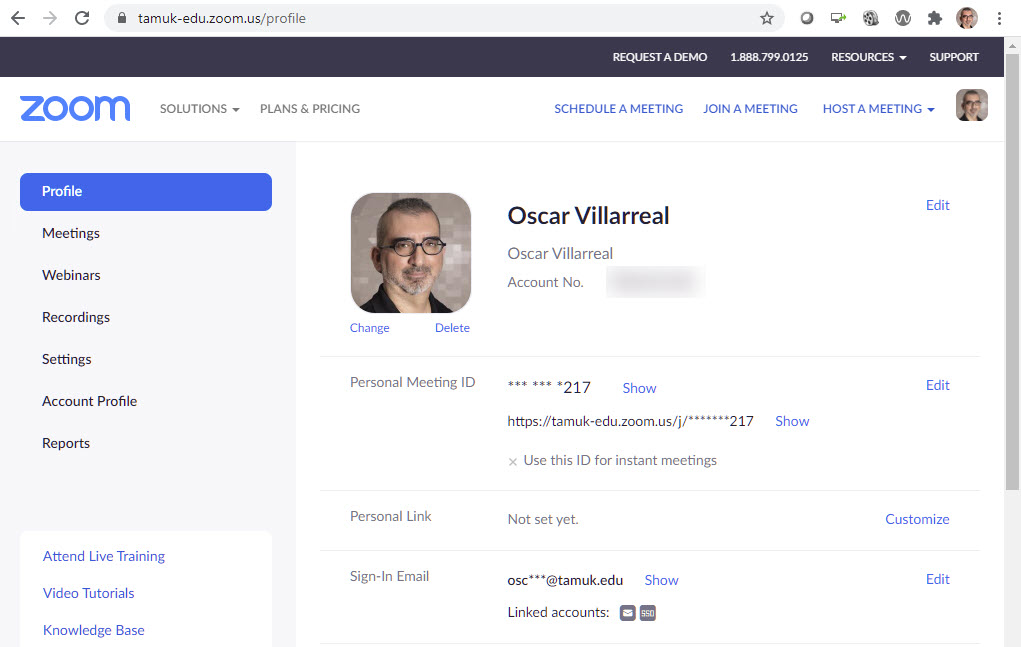The image size is (1021, 647).
Task: Click the SSO linked account icon
Action: tap(648, 613)
